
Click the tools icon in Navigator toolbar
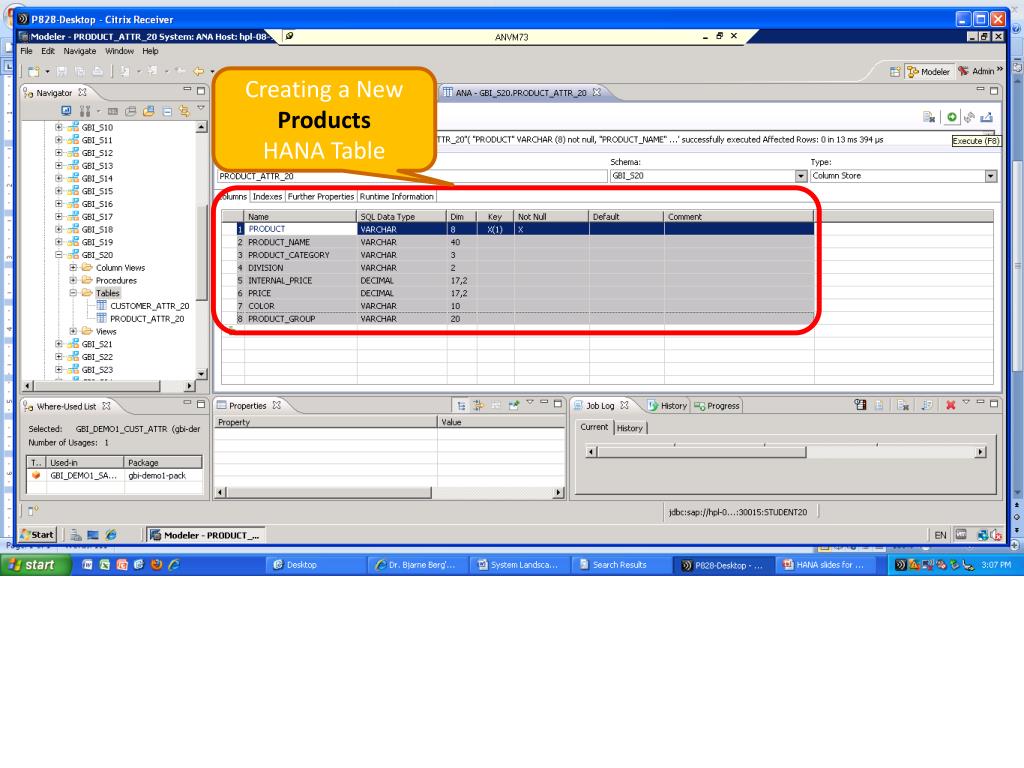coord(84,111)
